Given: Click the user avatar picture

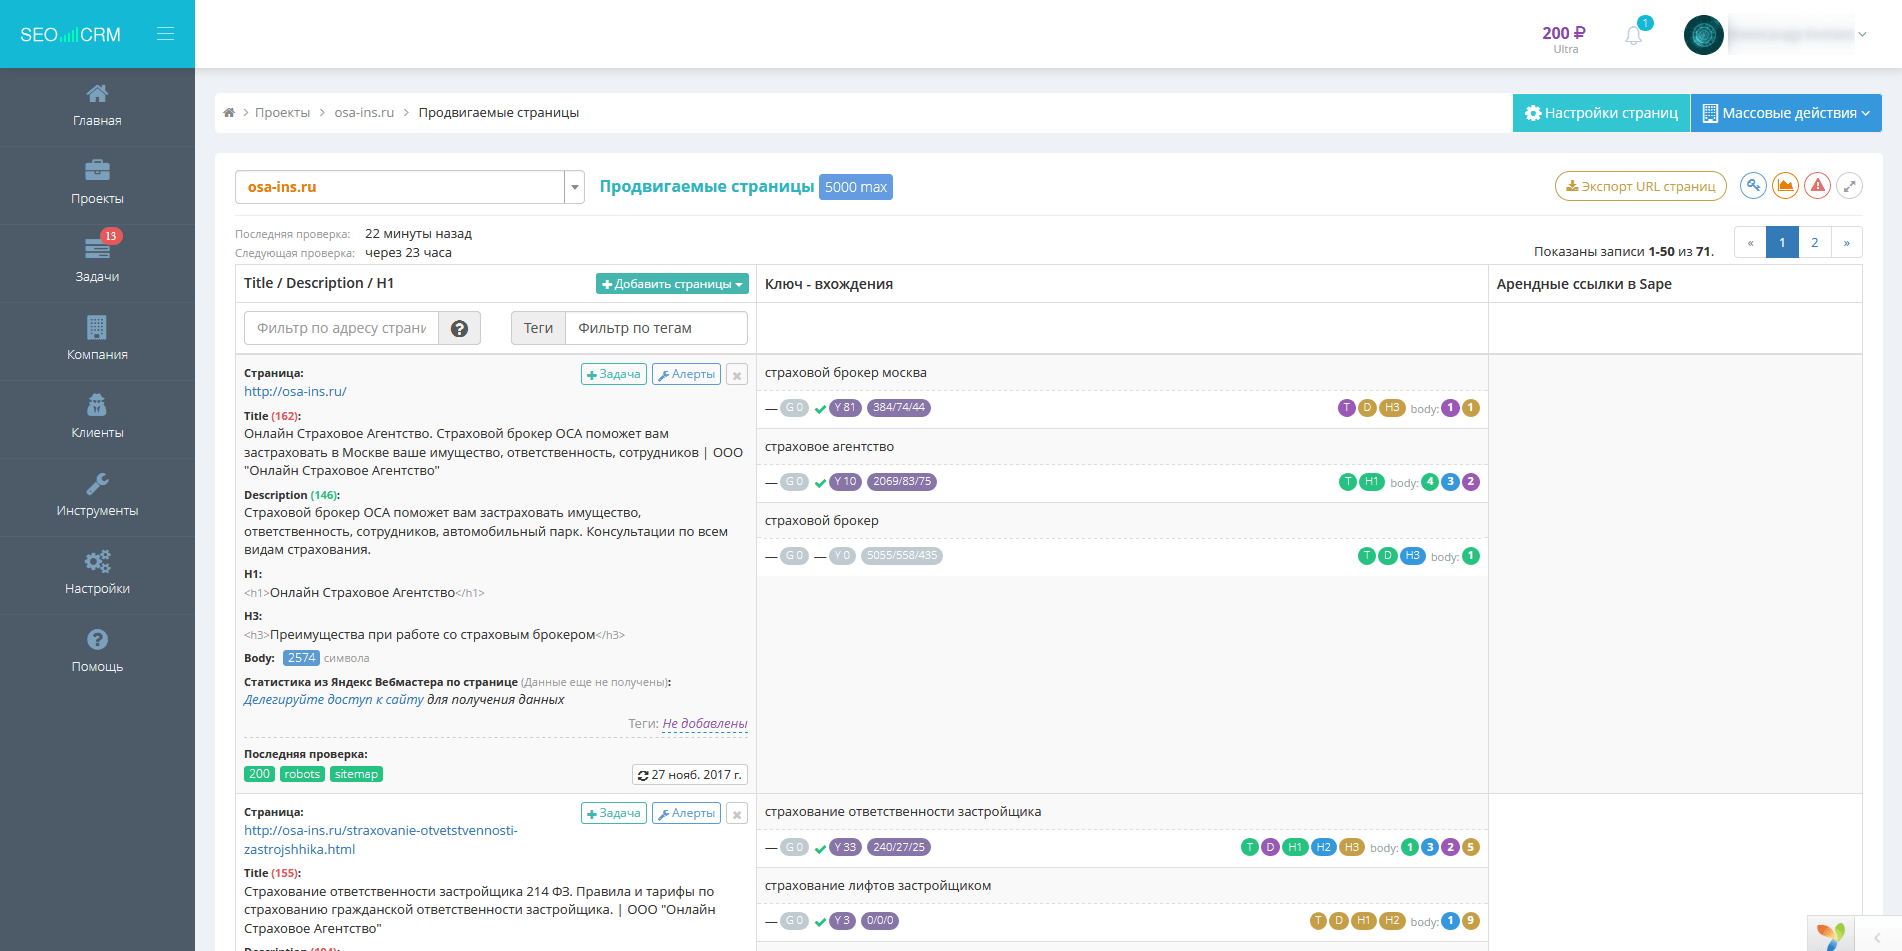Looking at the screenshot, I should click(x=1704, y=35).
